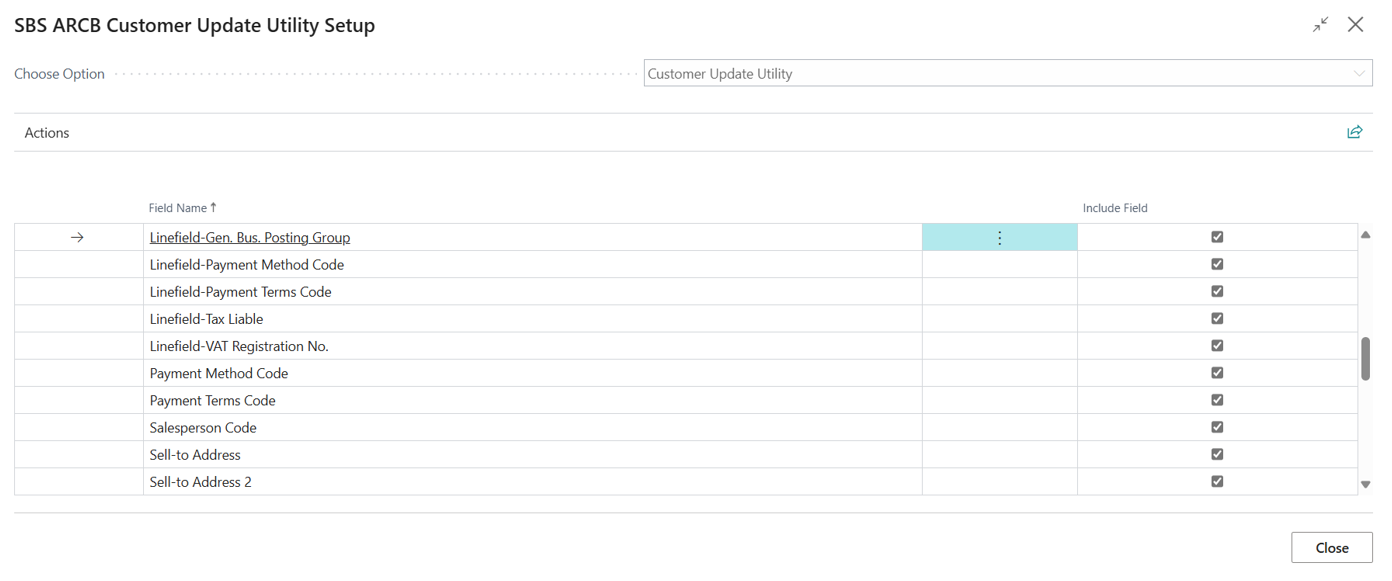Image resolution: width=1392 pixels, height=581 pixels.
Task: Close the setup dialog with X icon
Action: coord(1355,25)
